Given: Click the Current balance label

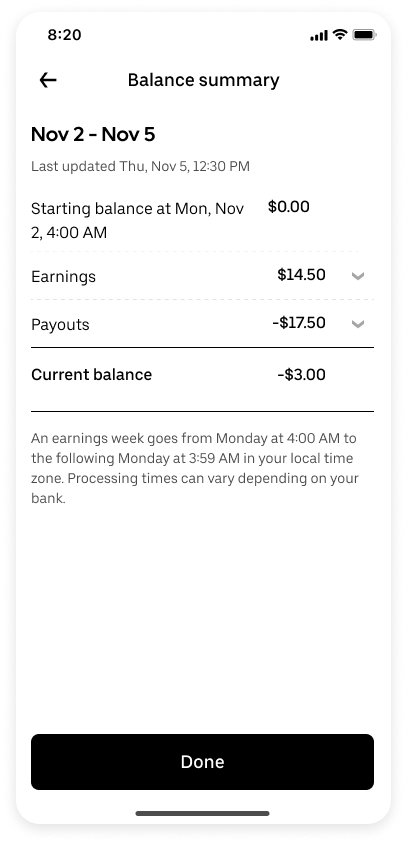Looking at the screenshot, I should pyautogui.click(x=92, y=375).
